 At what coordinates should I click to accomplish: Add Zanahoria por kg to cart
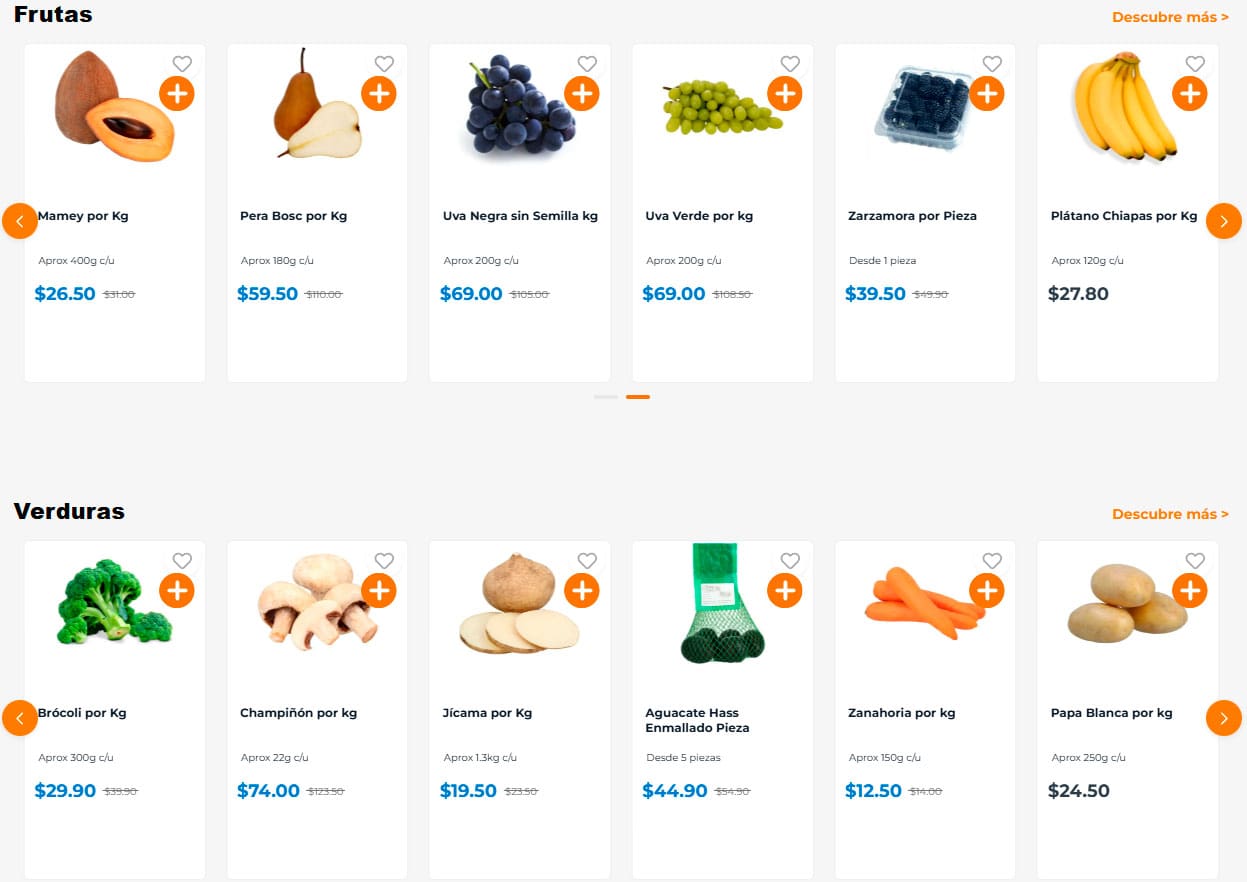coord(987,591)
